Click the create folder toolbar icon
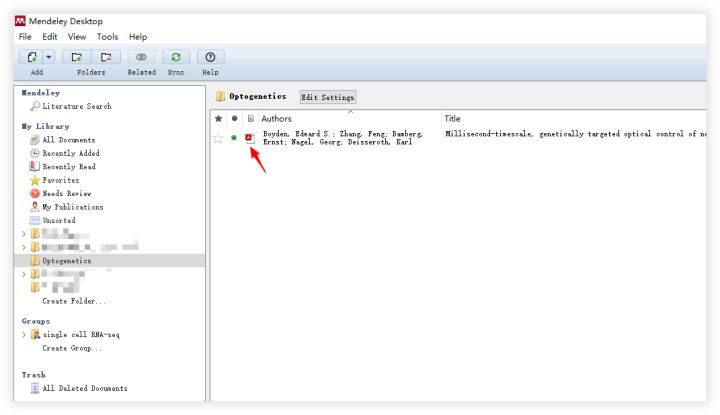Screen dimensions: 720x415 (x=77, y=57)
